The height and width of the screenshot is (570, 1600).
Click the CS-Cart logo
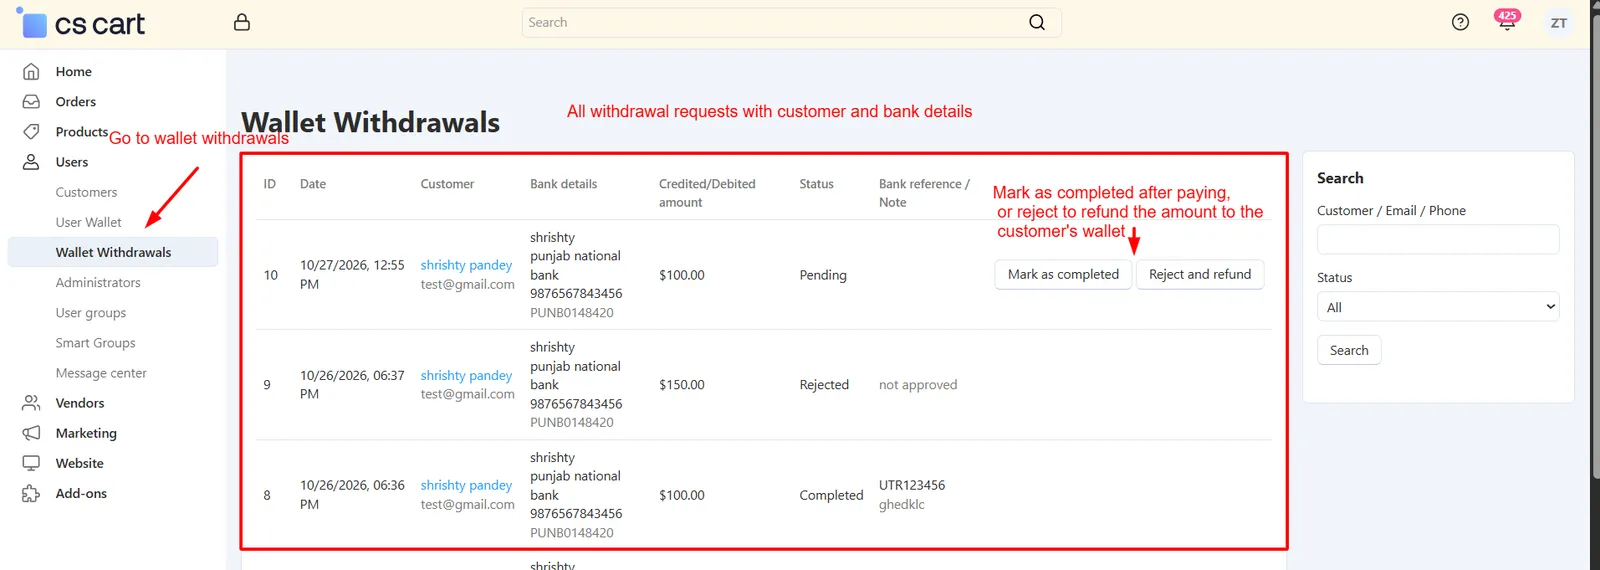(x=81, y=23)
